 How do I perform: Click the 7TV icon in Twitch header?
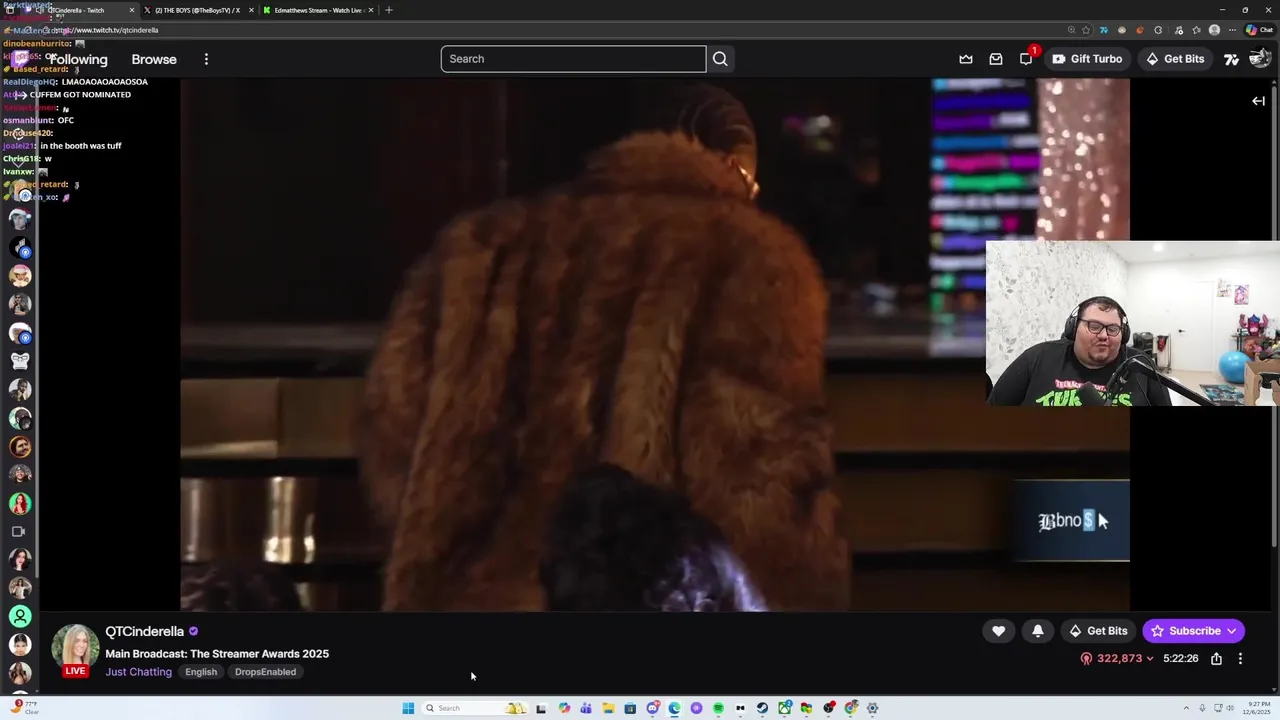[1232, 59]
